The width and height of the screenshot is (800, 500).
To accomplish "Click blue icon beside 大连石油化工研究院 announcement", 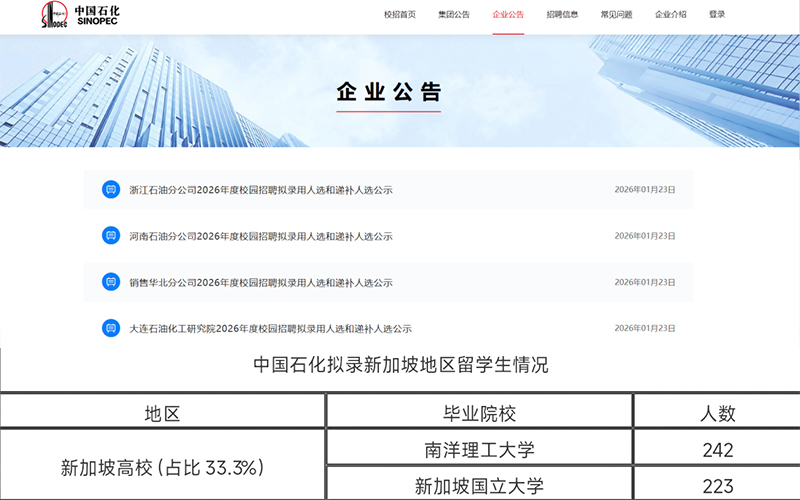I will tap(111, 328).
